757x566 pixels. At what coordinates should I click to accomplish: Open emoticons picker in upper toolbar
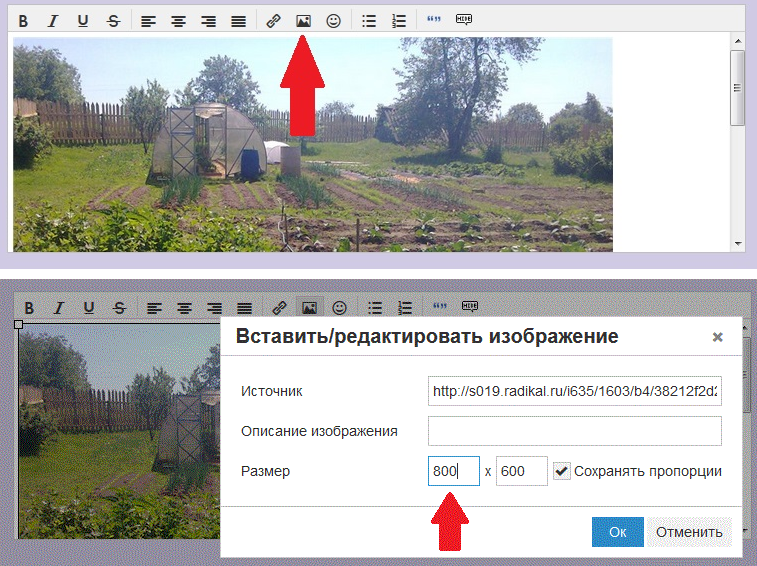(333, 21)
